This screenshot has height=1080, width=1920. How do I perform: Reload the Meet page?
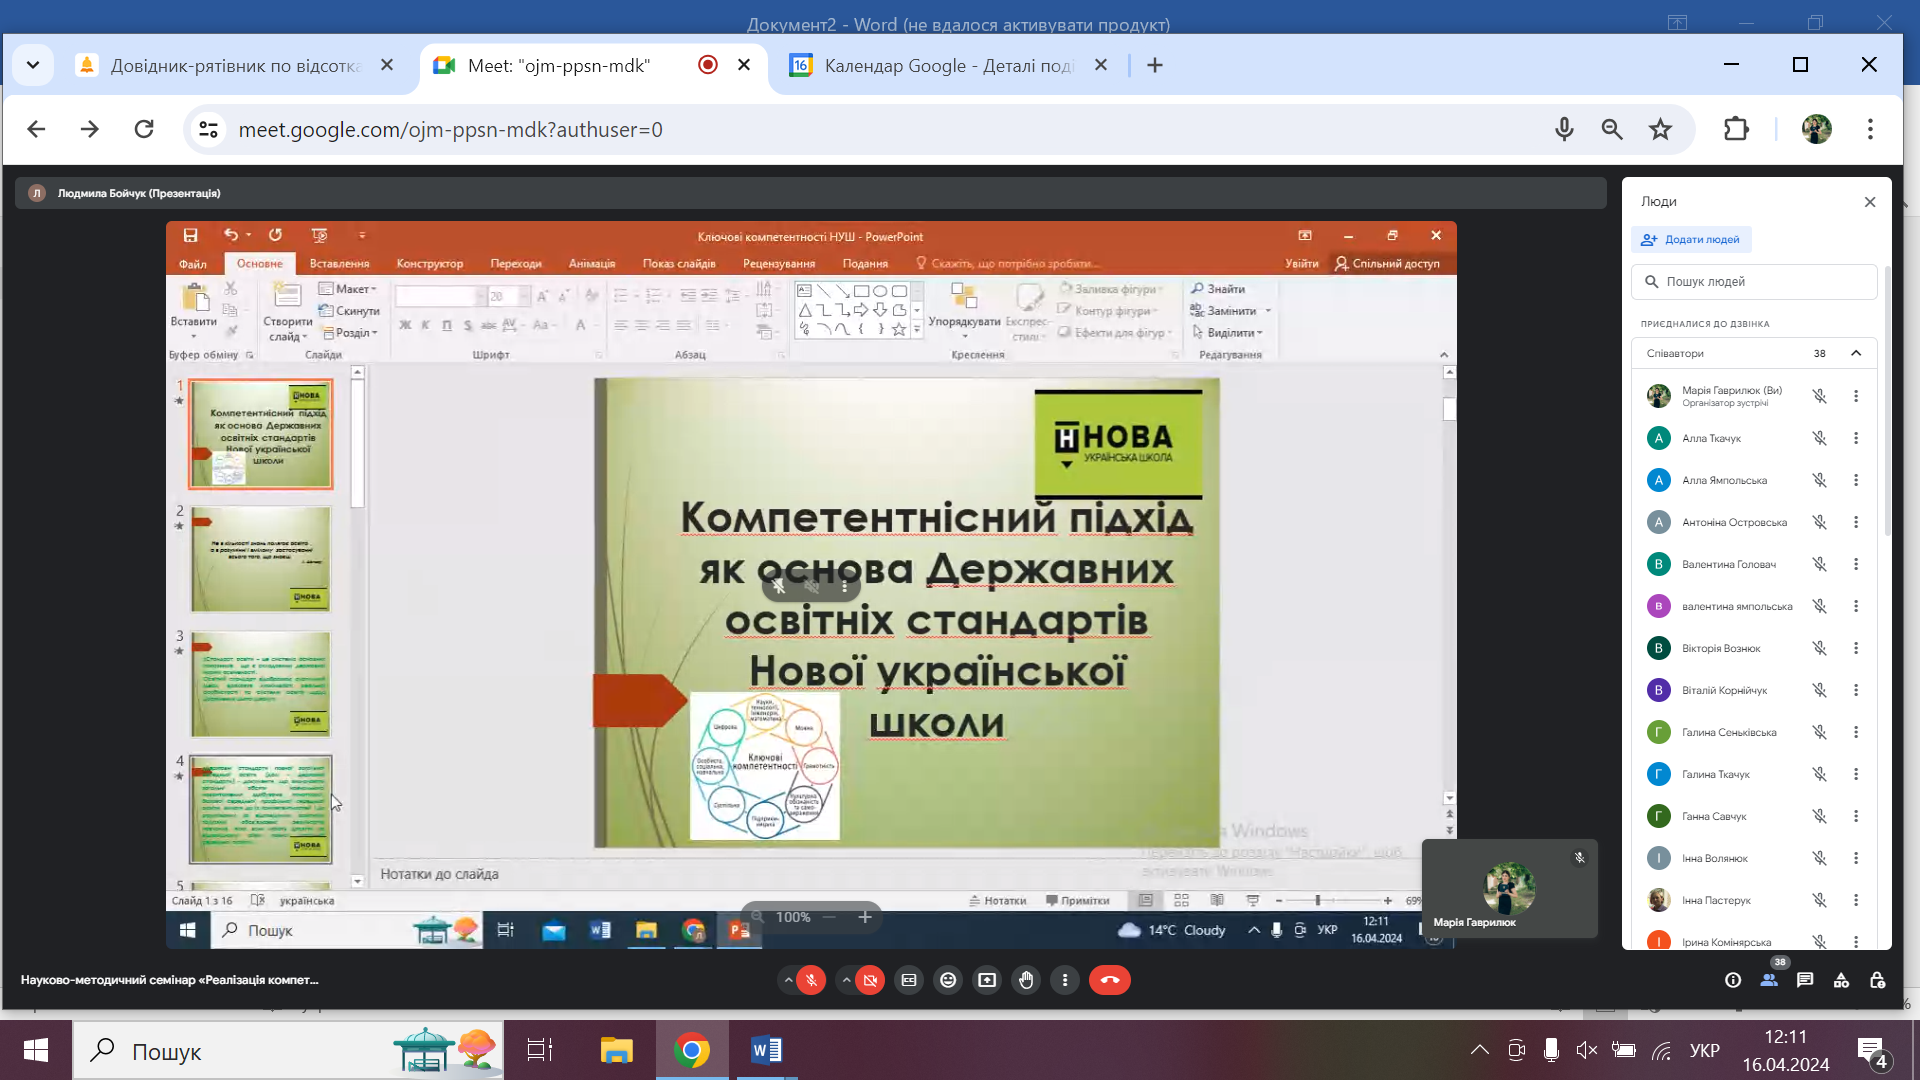(x=144, y=129)
